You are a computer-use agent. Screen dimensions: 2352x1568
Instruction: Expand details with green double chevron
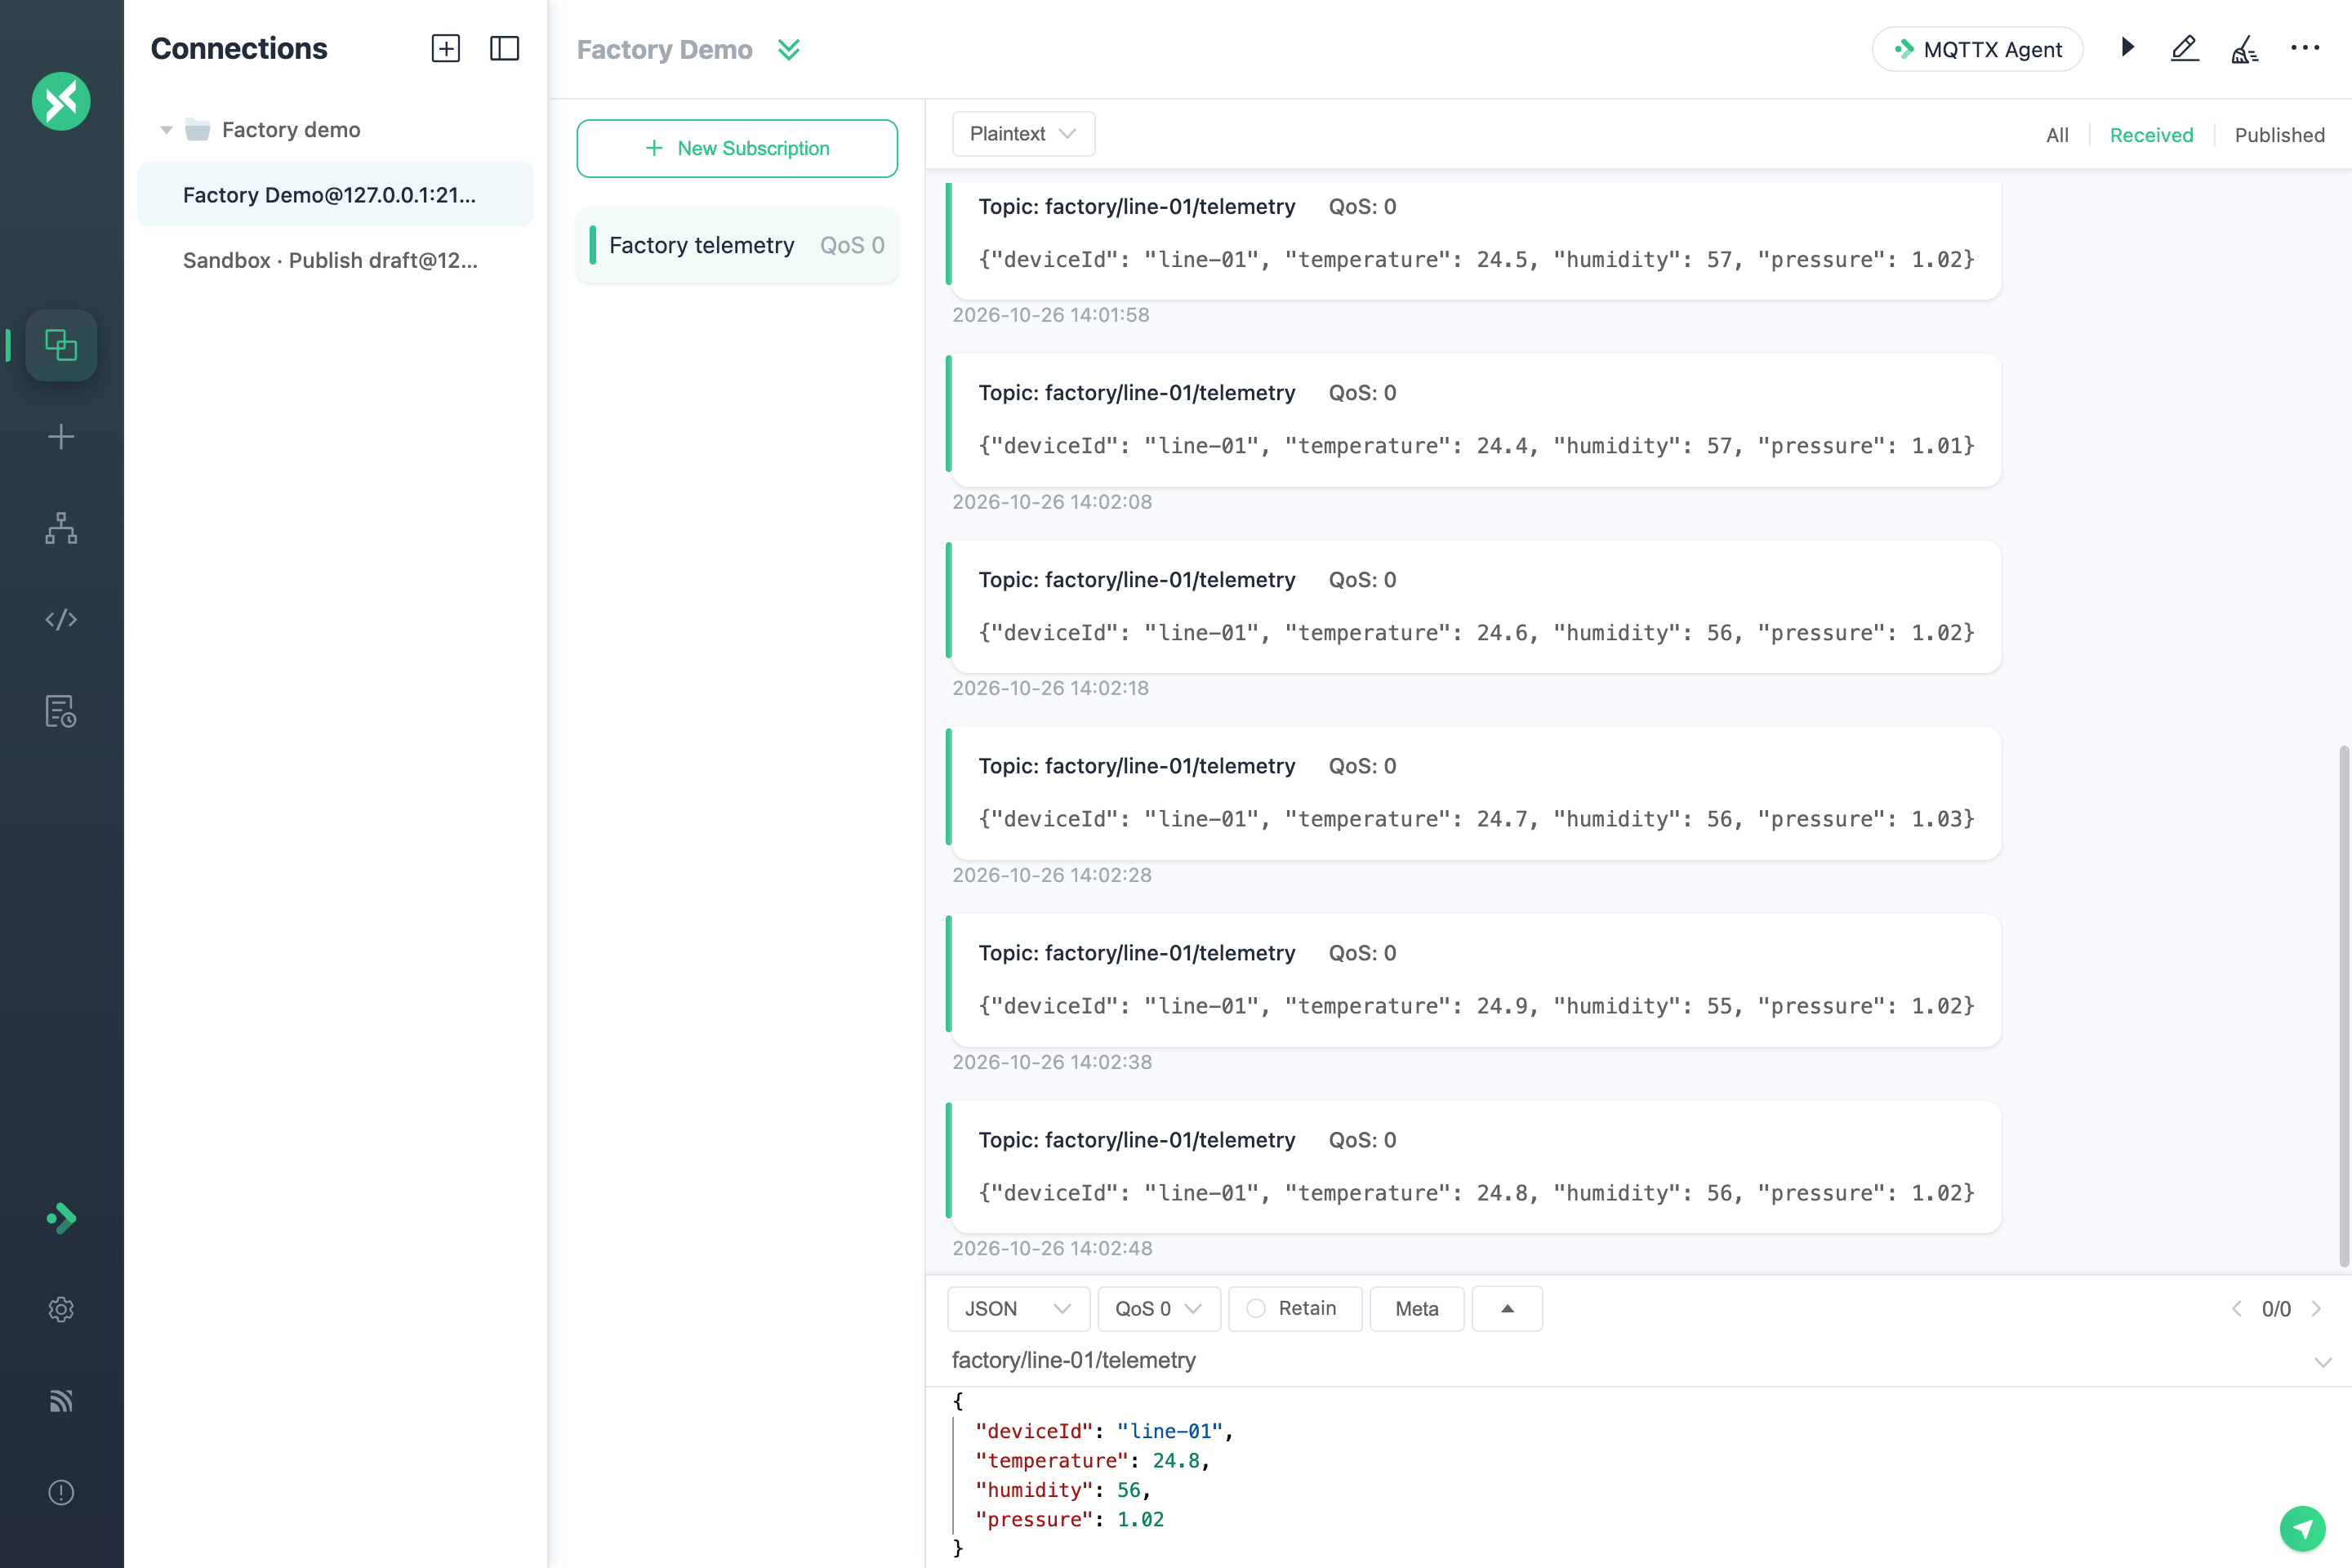click(789, 49)
